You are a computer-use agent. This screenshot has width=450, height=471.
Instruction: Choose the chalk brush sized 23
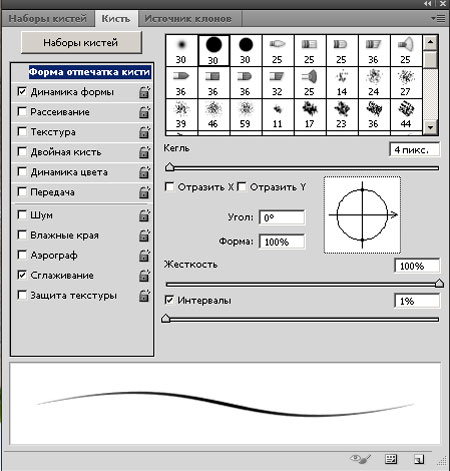pyautogui.click(x=342, y=115)
